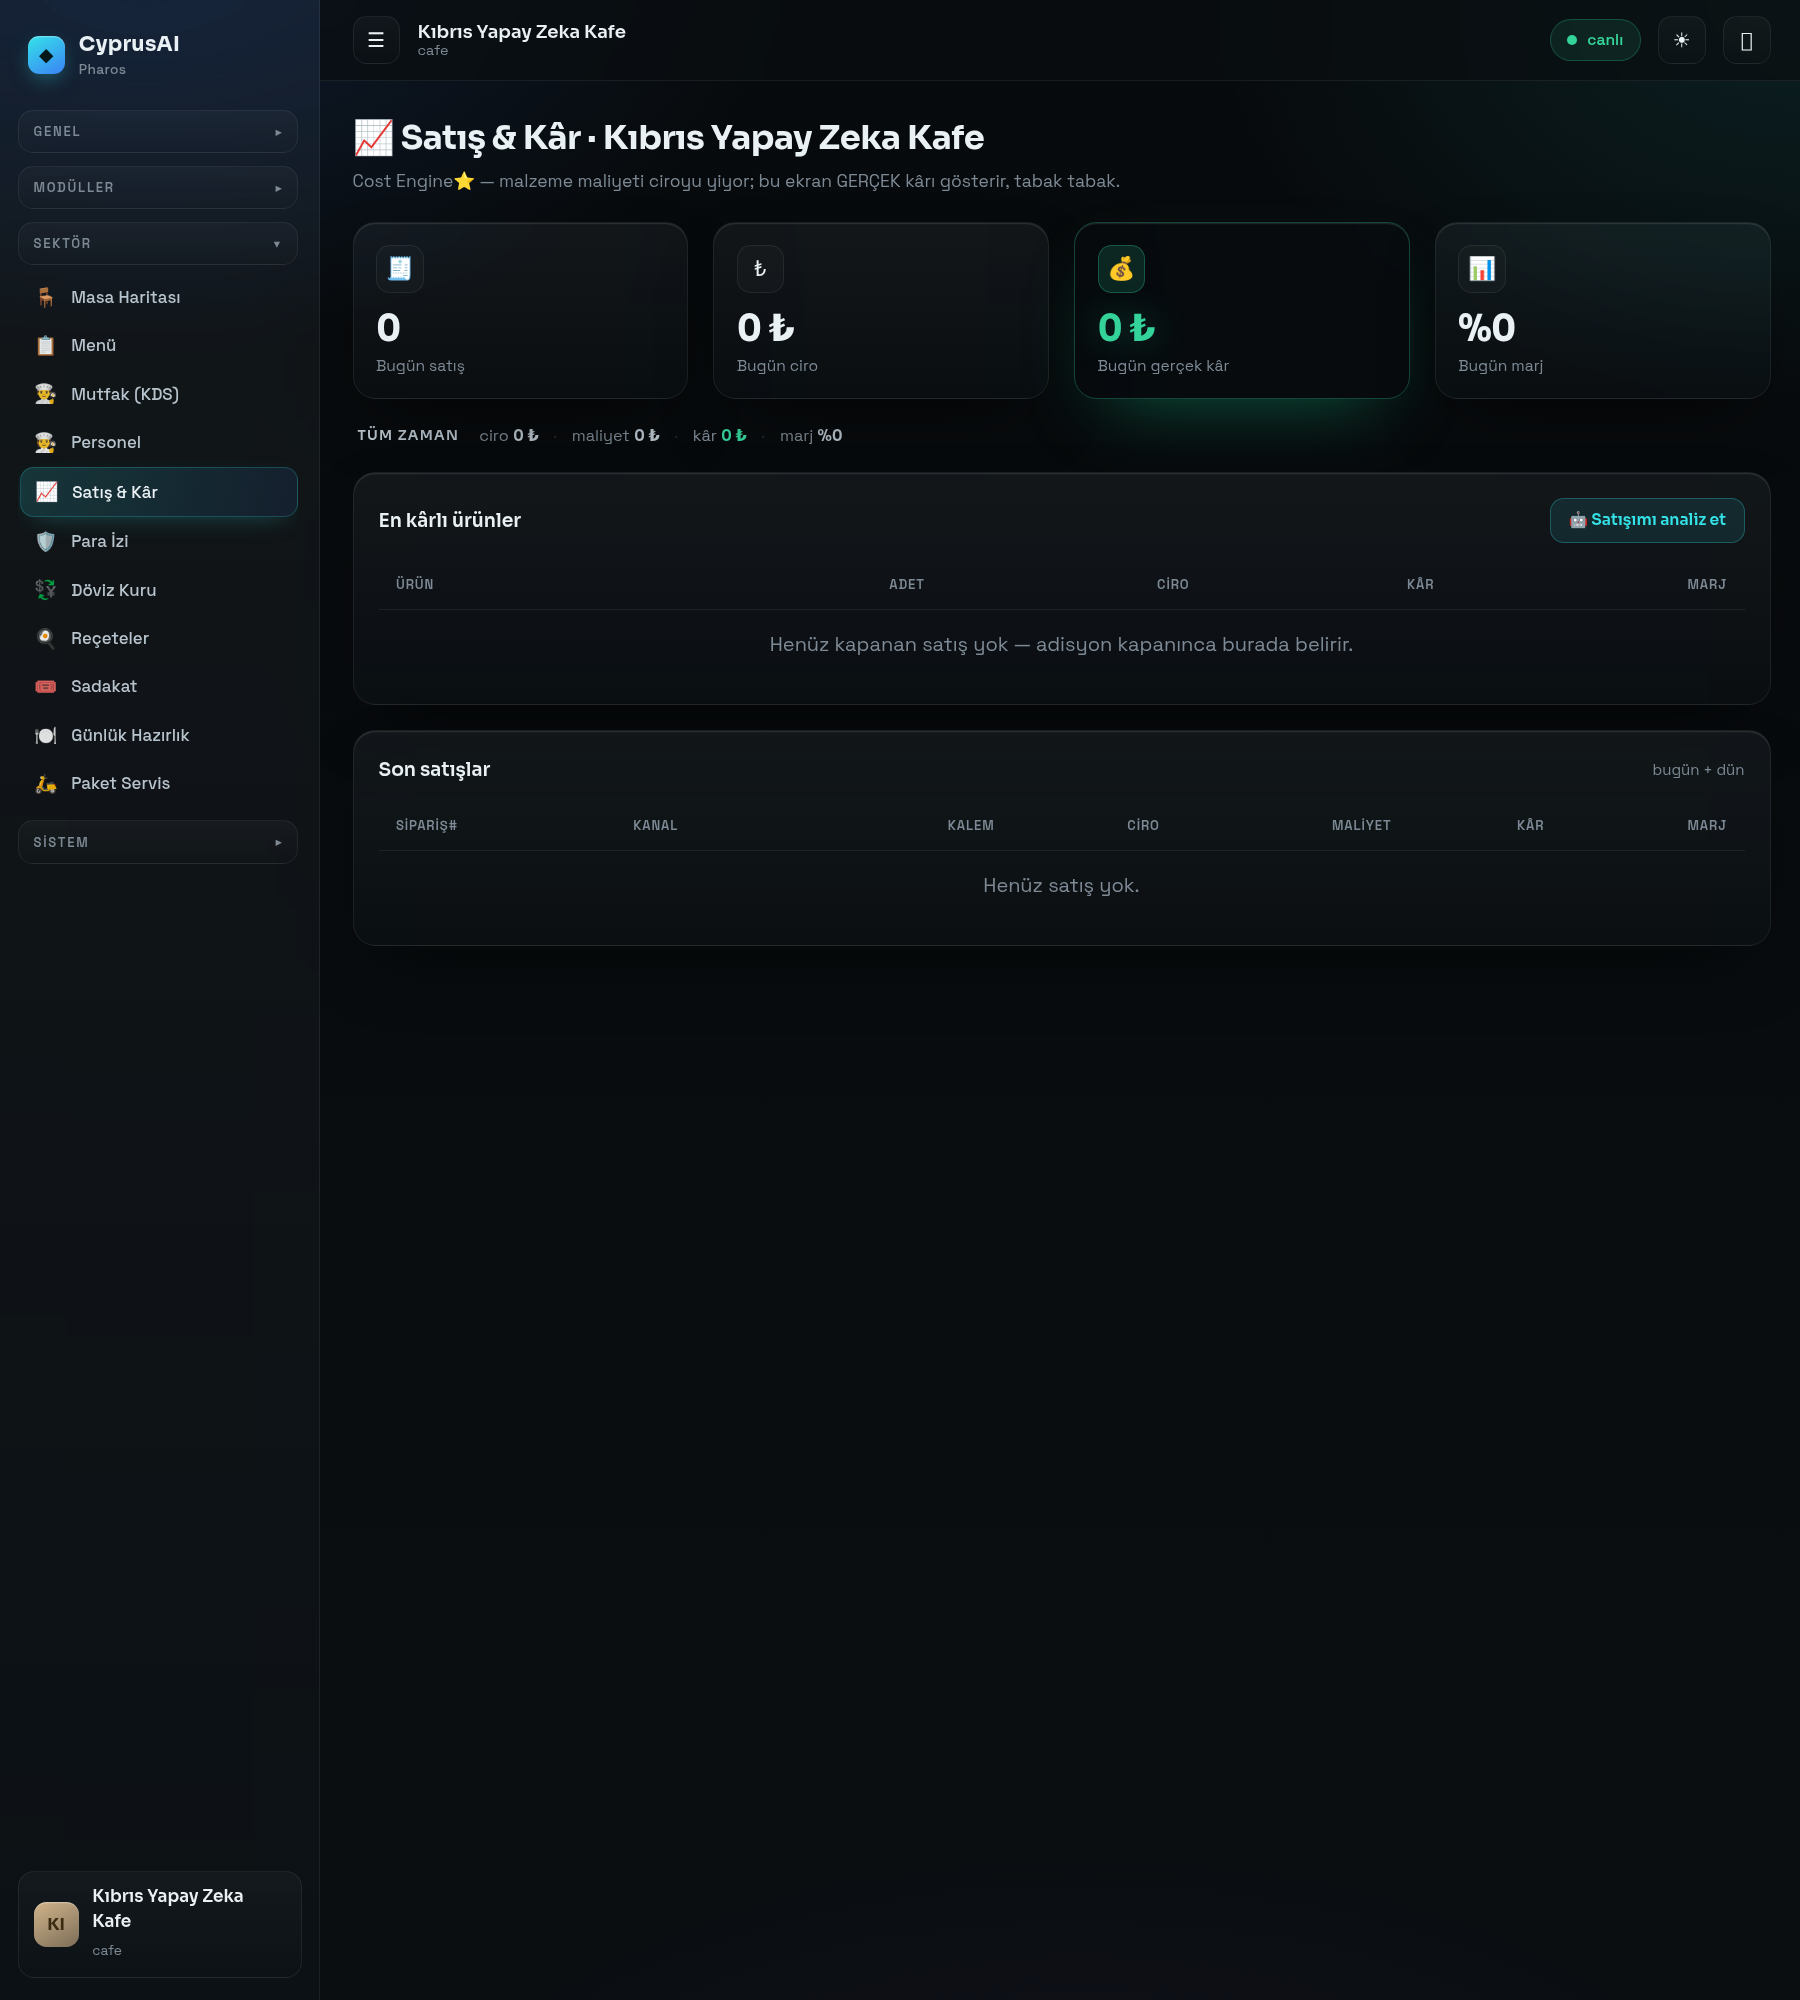Click the KI avatar in the account card
Viewport: 1800px width, 2000px height.
tap(56, 1924)
